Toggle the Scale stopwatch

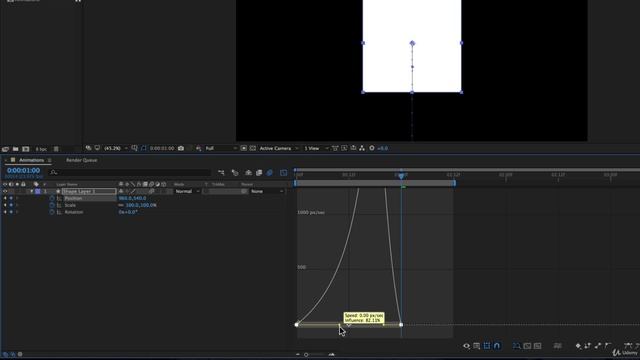[52, 205]
